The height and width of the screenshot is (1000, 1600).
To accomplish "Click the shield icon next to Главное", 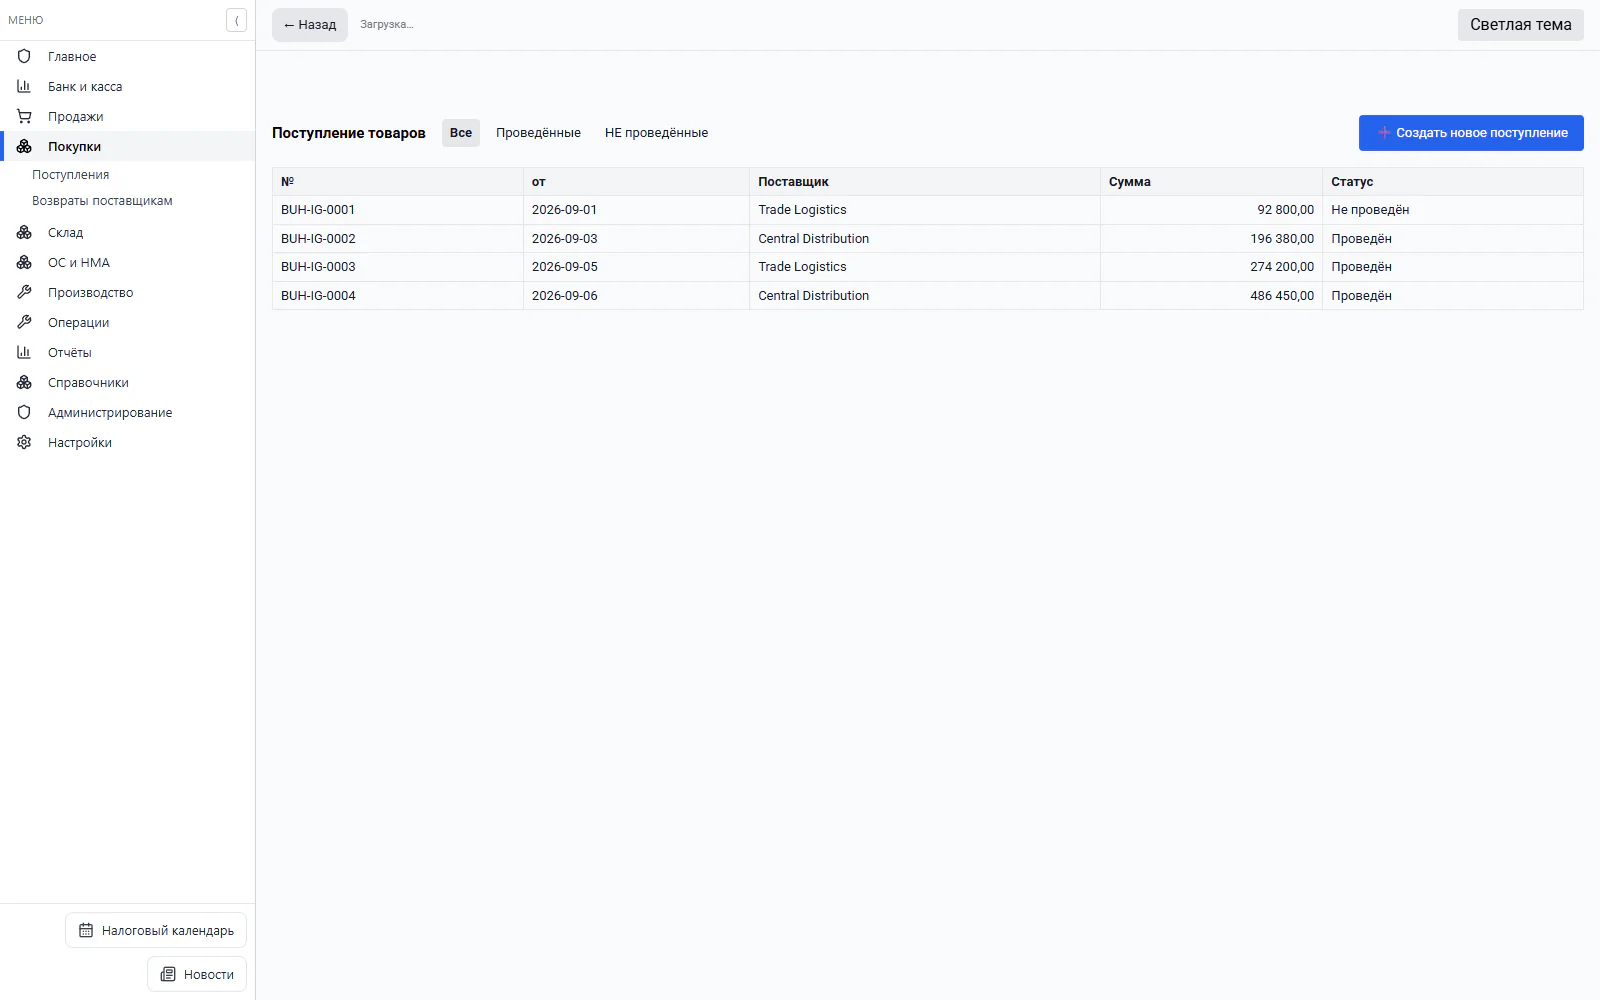I will pos(24,56).
